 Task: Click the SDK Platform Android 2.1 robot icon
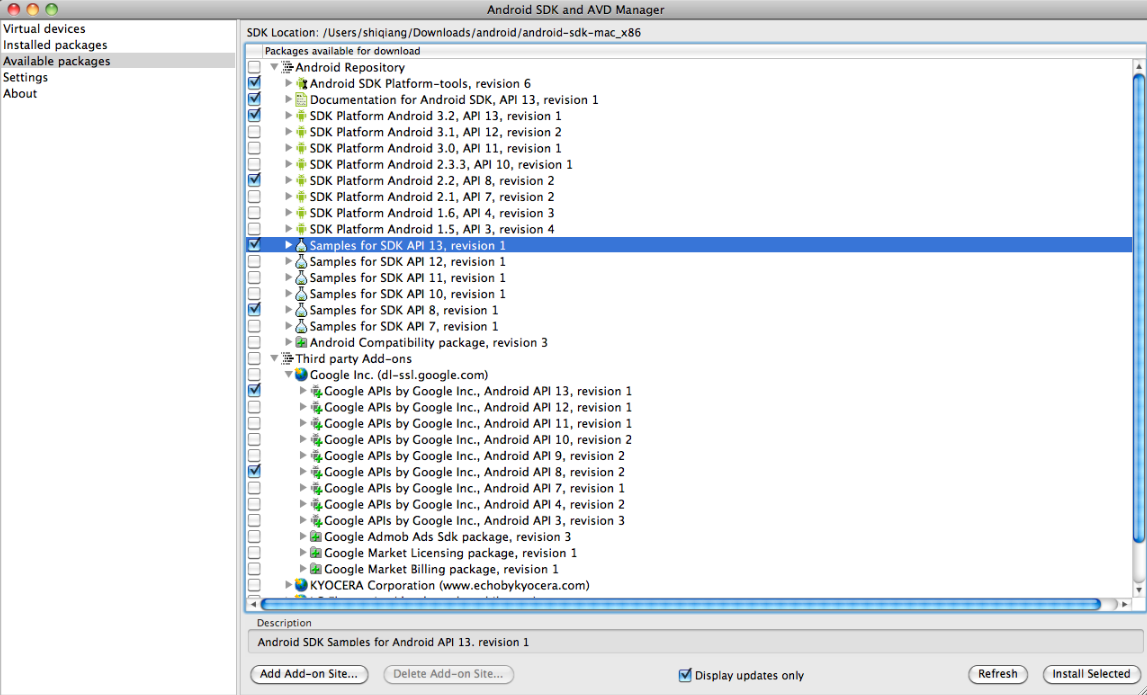click(x=301, y=197)
